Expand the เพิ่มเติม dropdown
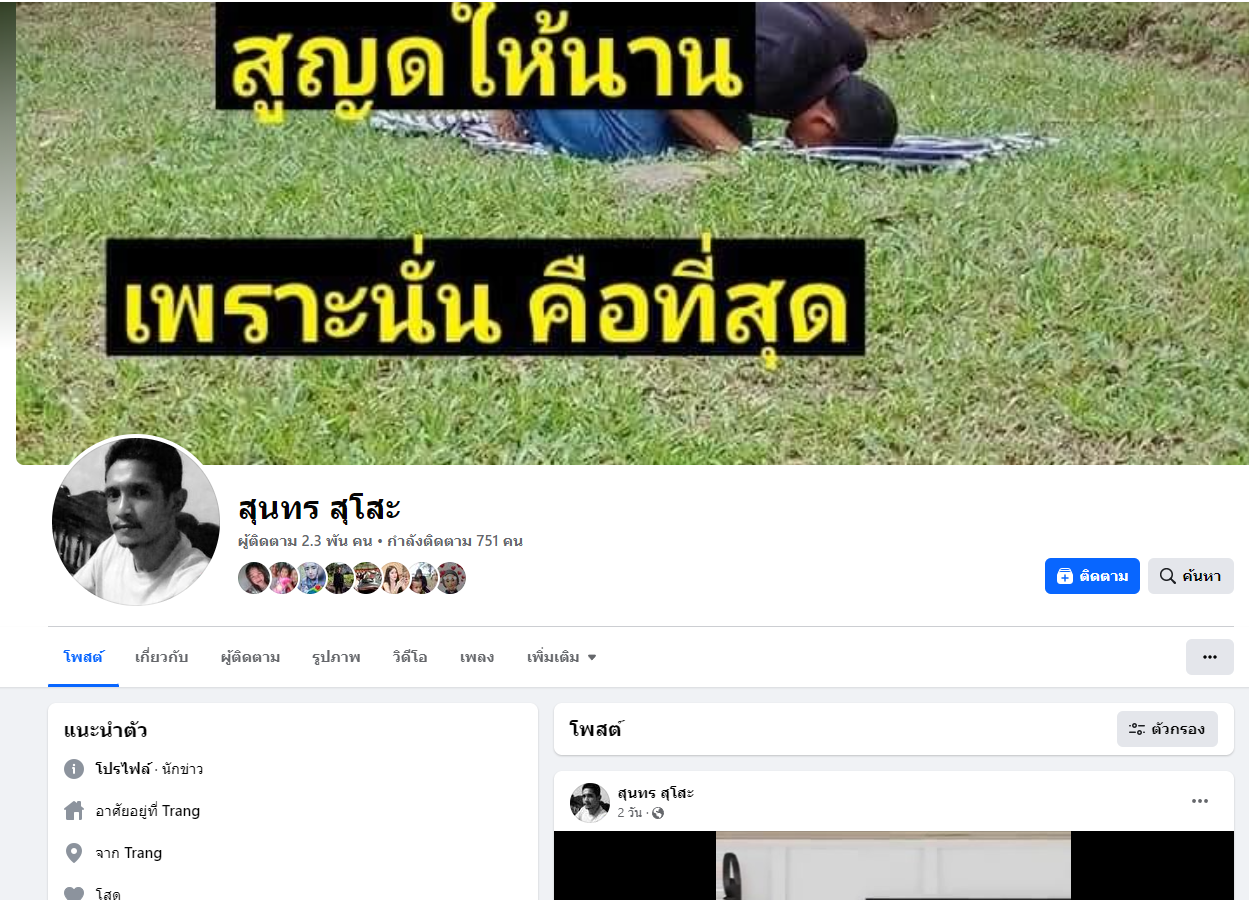Image resolution: width=1249 pixels, height=900 pixels. tap(561, 657)
